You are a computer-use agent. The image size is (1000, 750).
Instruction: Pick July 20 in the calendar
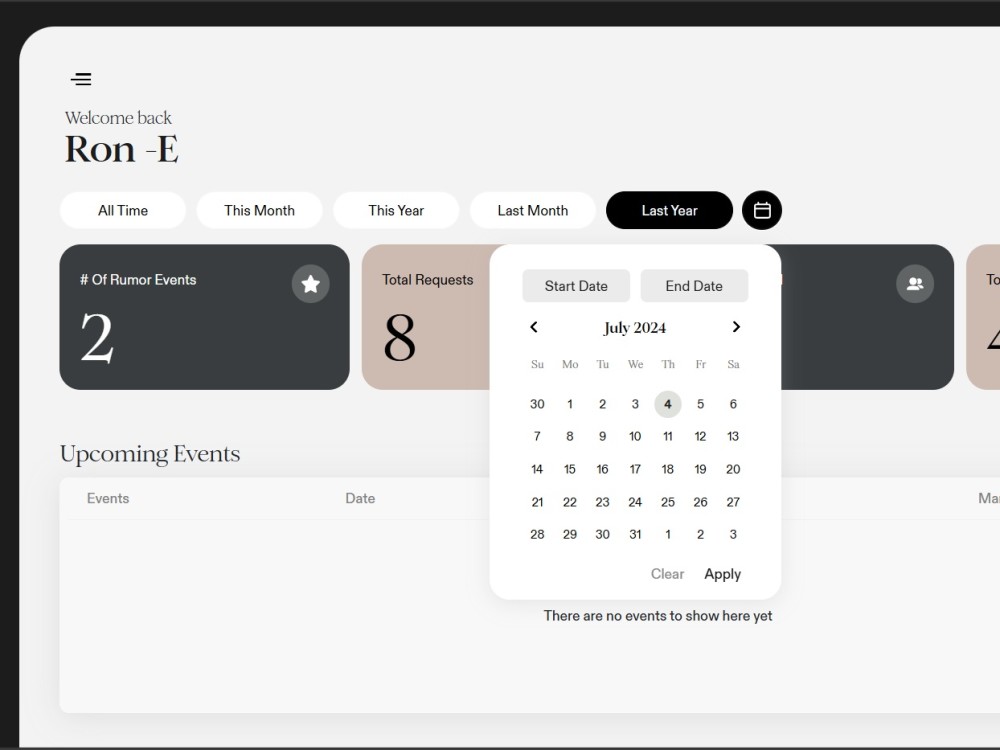click(733, 469)
